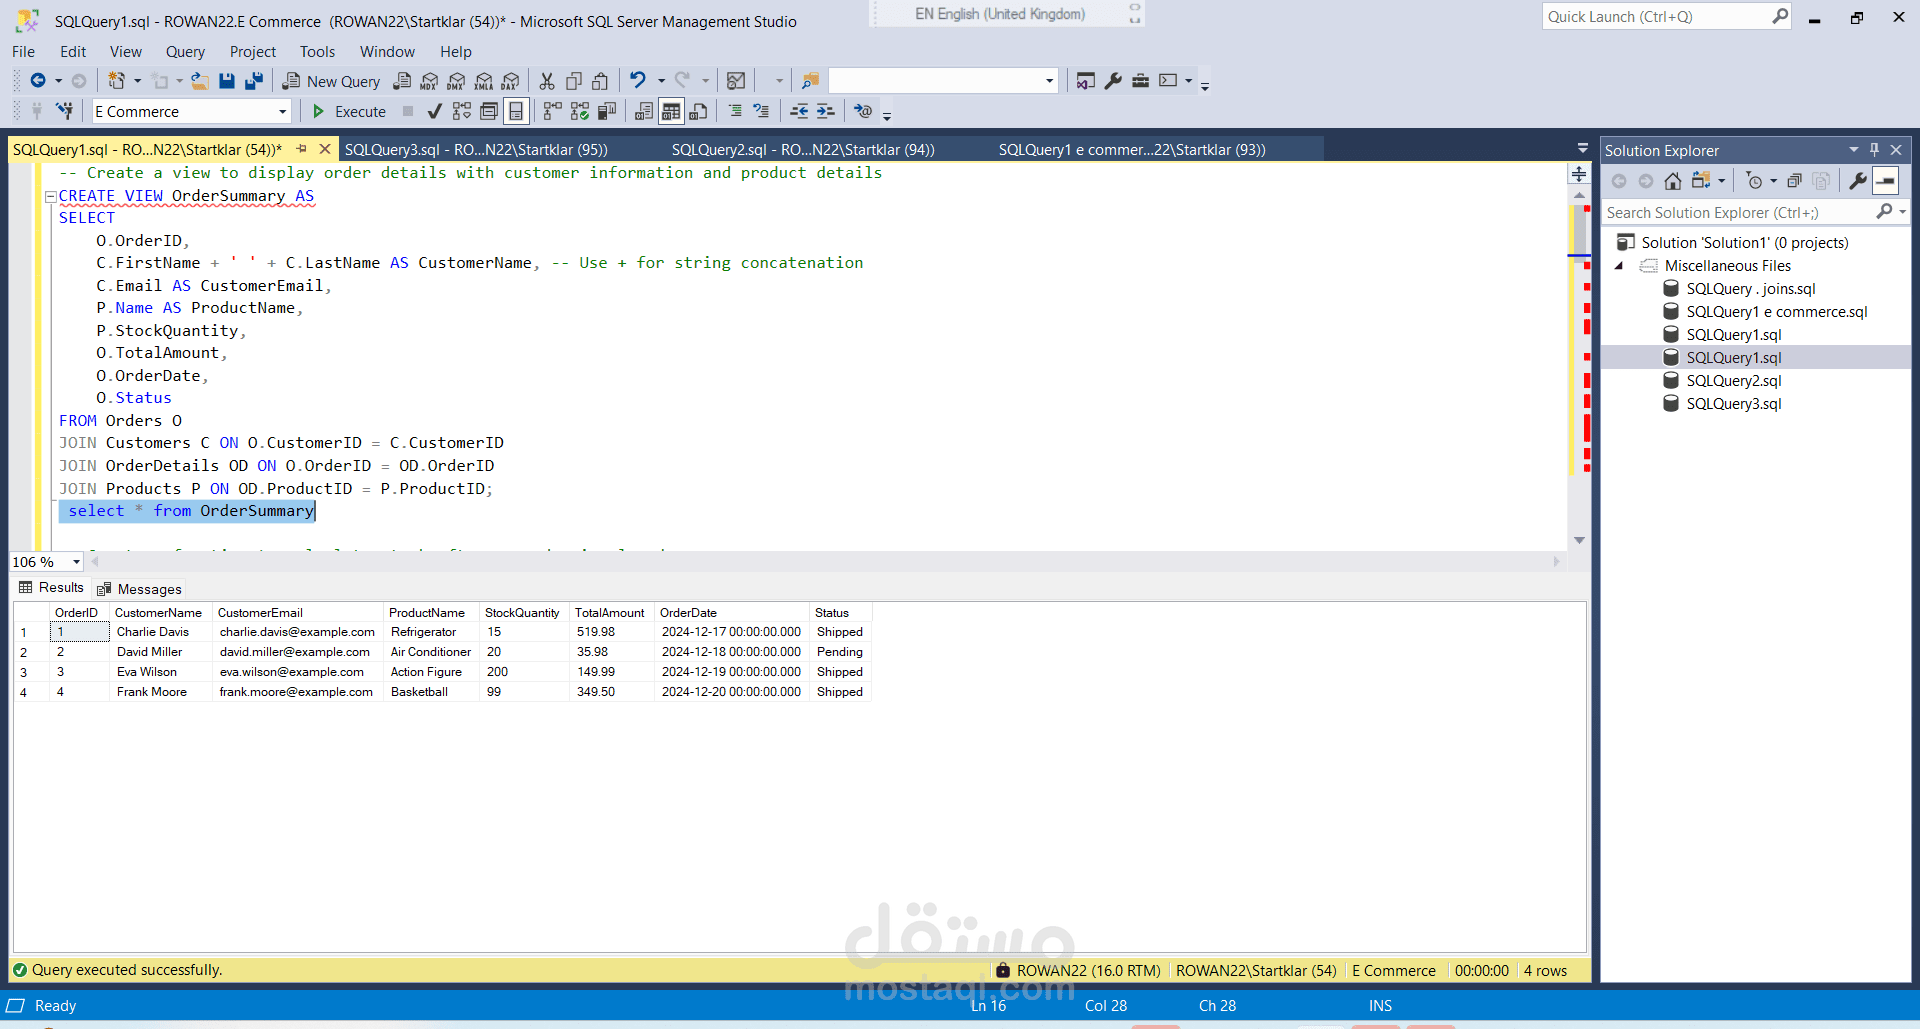Open Solution Explorer window position dropdown

(1854, 150)
